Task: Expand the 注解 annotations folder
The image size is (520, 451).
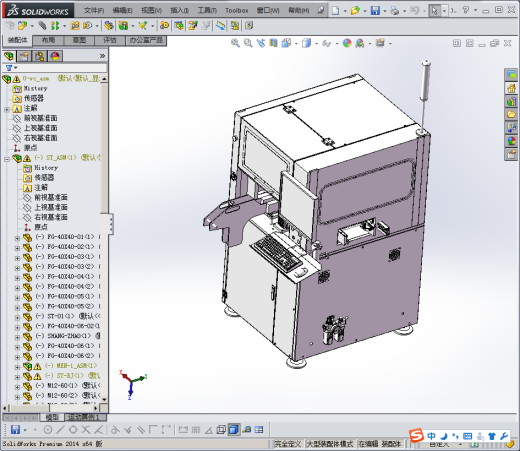Action: (x=7, y=109)
